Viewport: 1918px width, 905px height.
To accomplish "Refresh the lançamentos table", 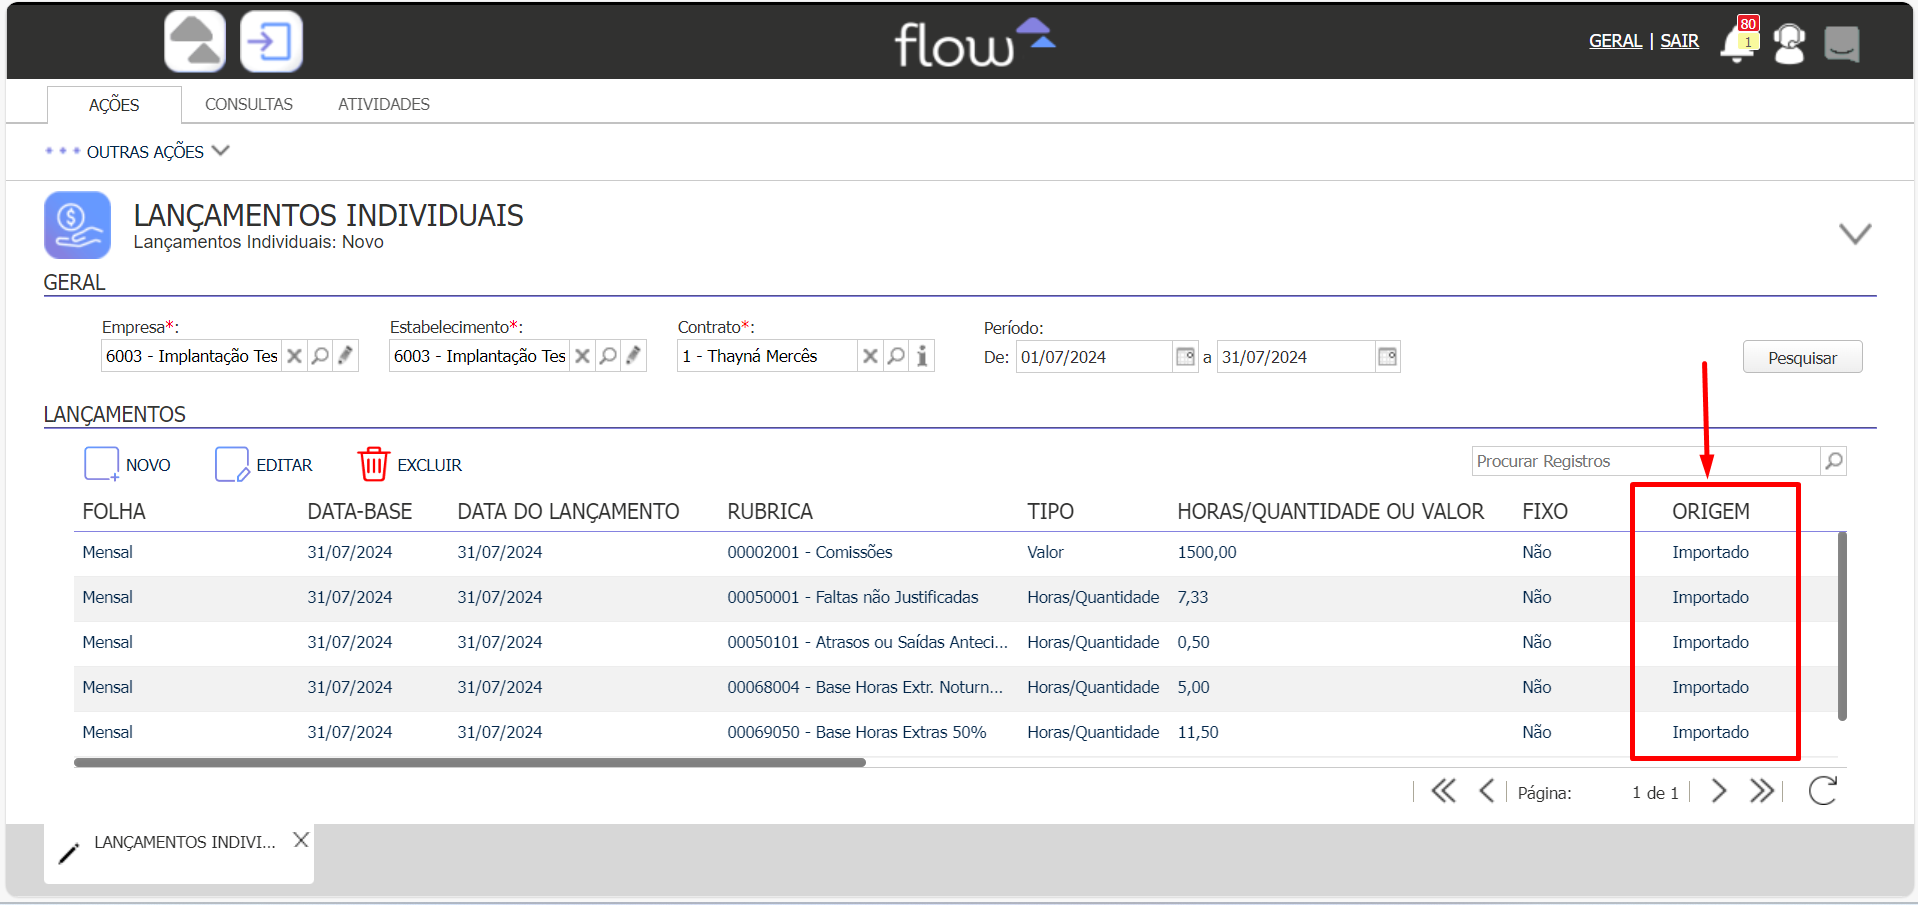I will point(1823,791).
